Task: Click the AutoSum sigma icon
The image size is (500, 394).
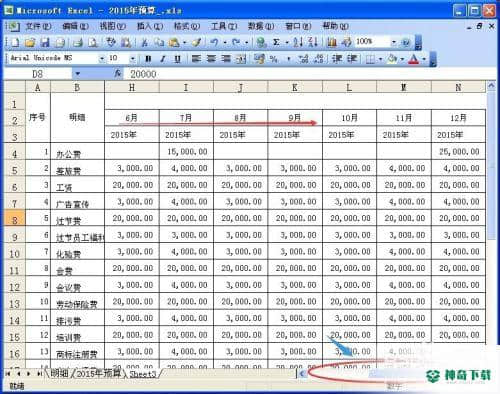Action: tap(276, 42)
